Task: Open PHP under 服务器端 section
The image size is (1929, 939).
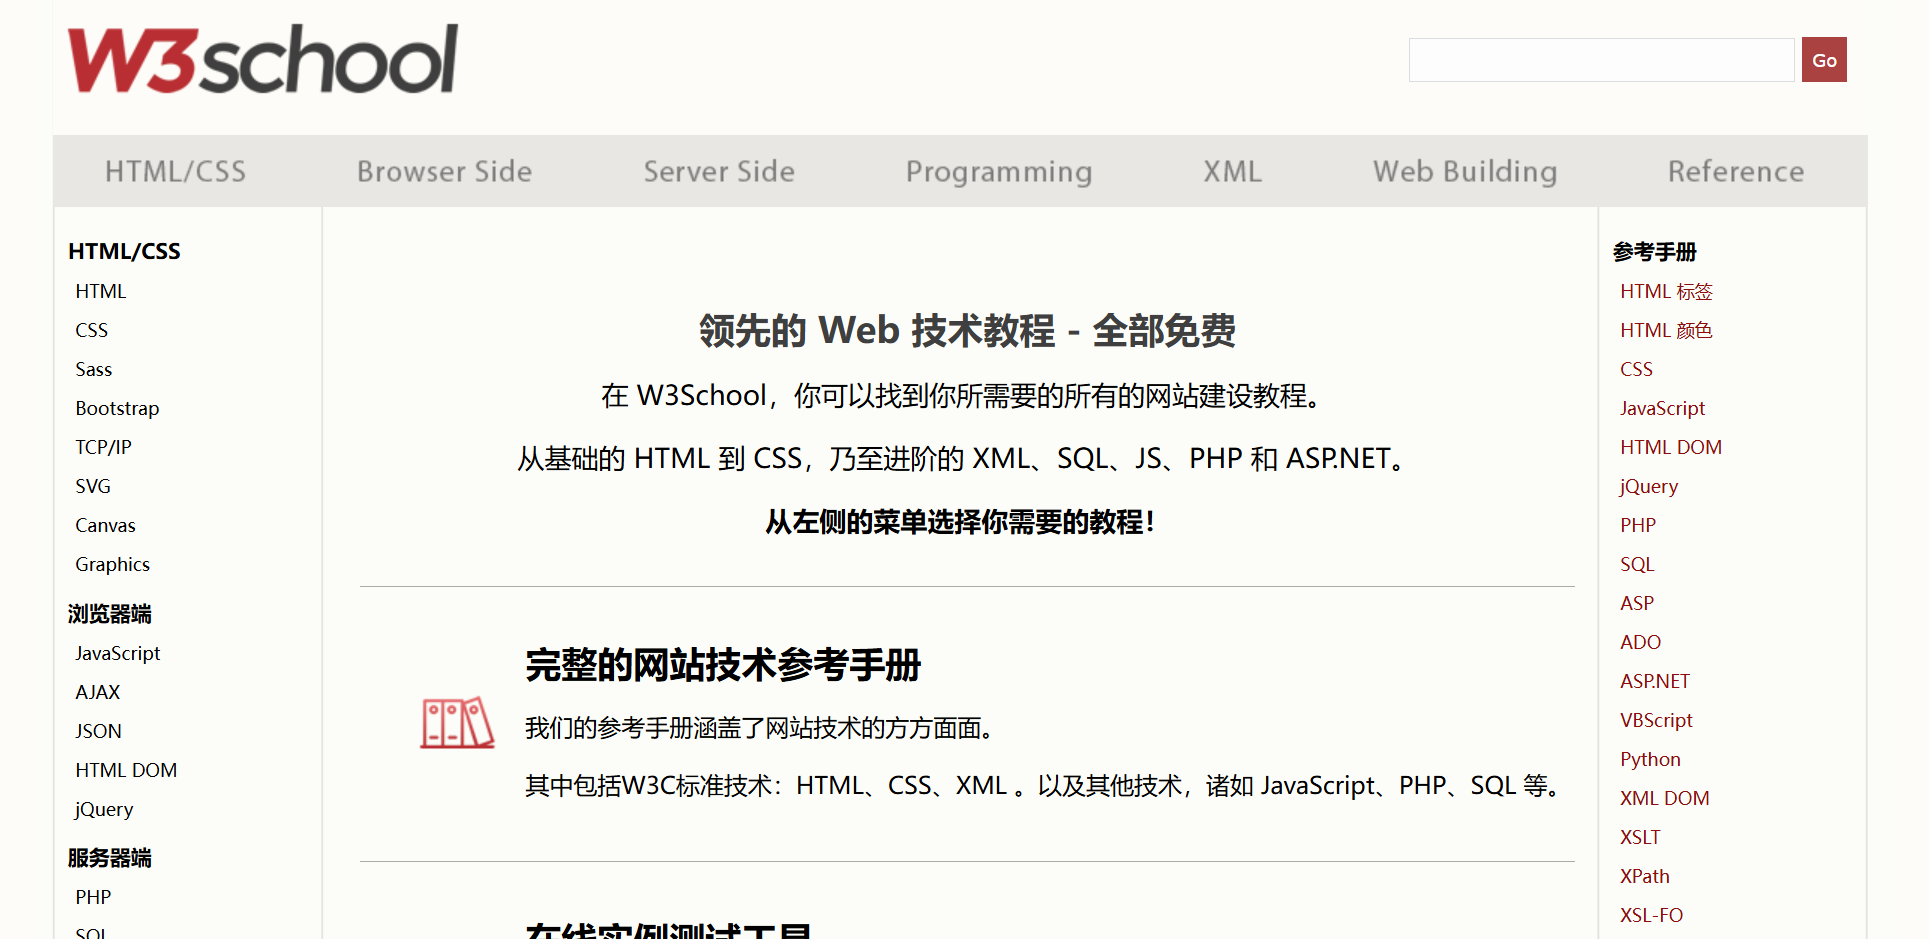Action: click(93, 897)
